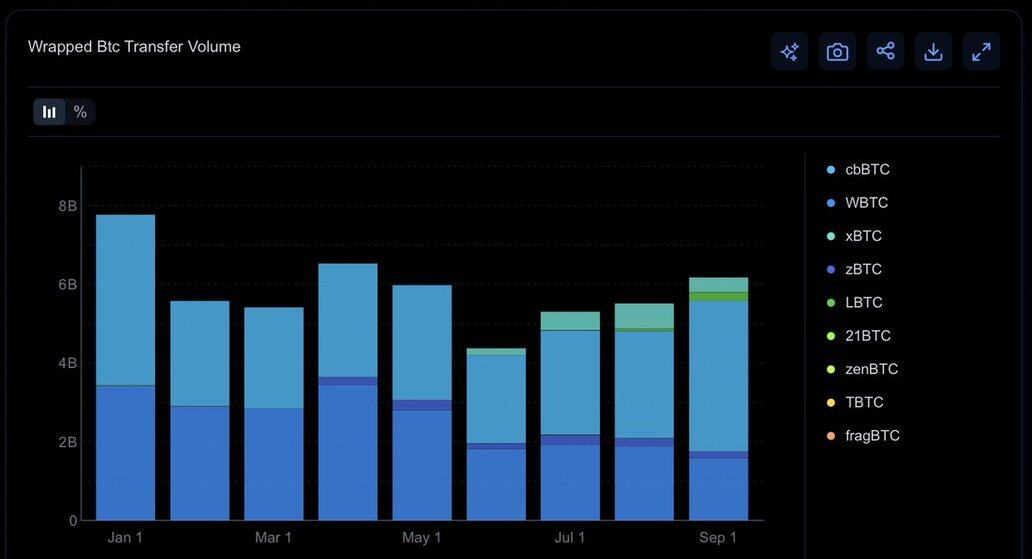Viewport: 1032px width, 559px height.
Task: Toggle WBTC series in legend
Action: coord(866,203)
